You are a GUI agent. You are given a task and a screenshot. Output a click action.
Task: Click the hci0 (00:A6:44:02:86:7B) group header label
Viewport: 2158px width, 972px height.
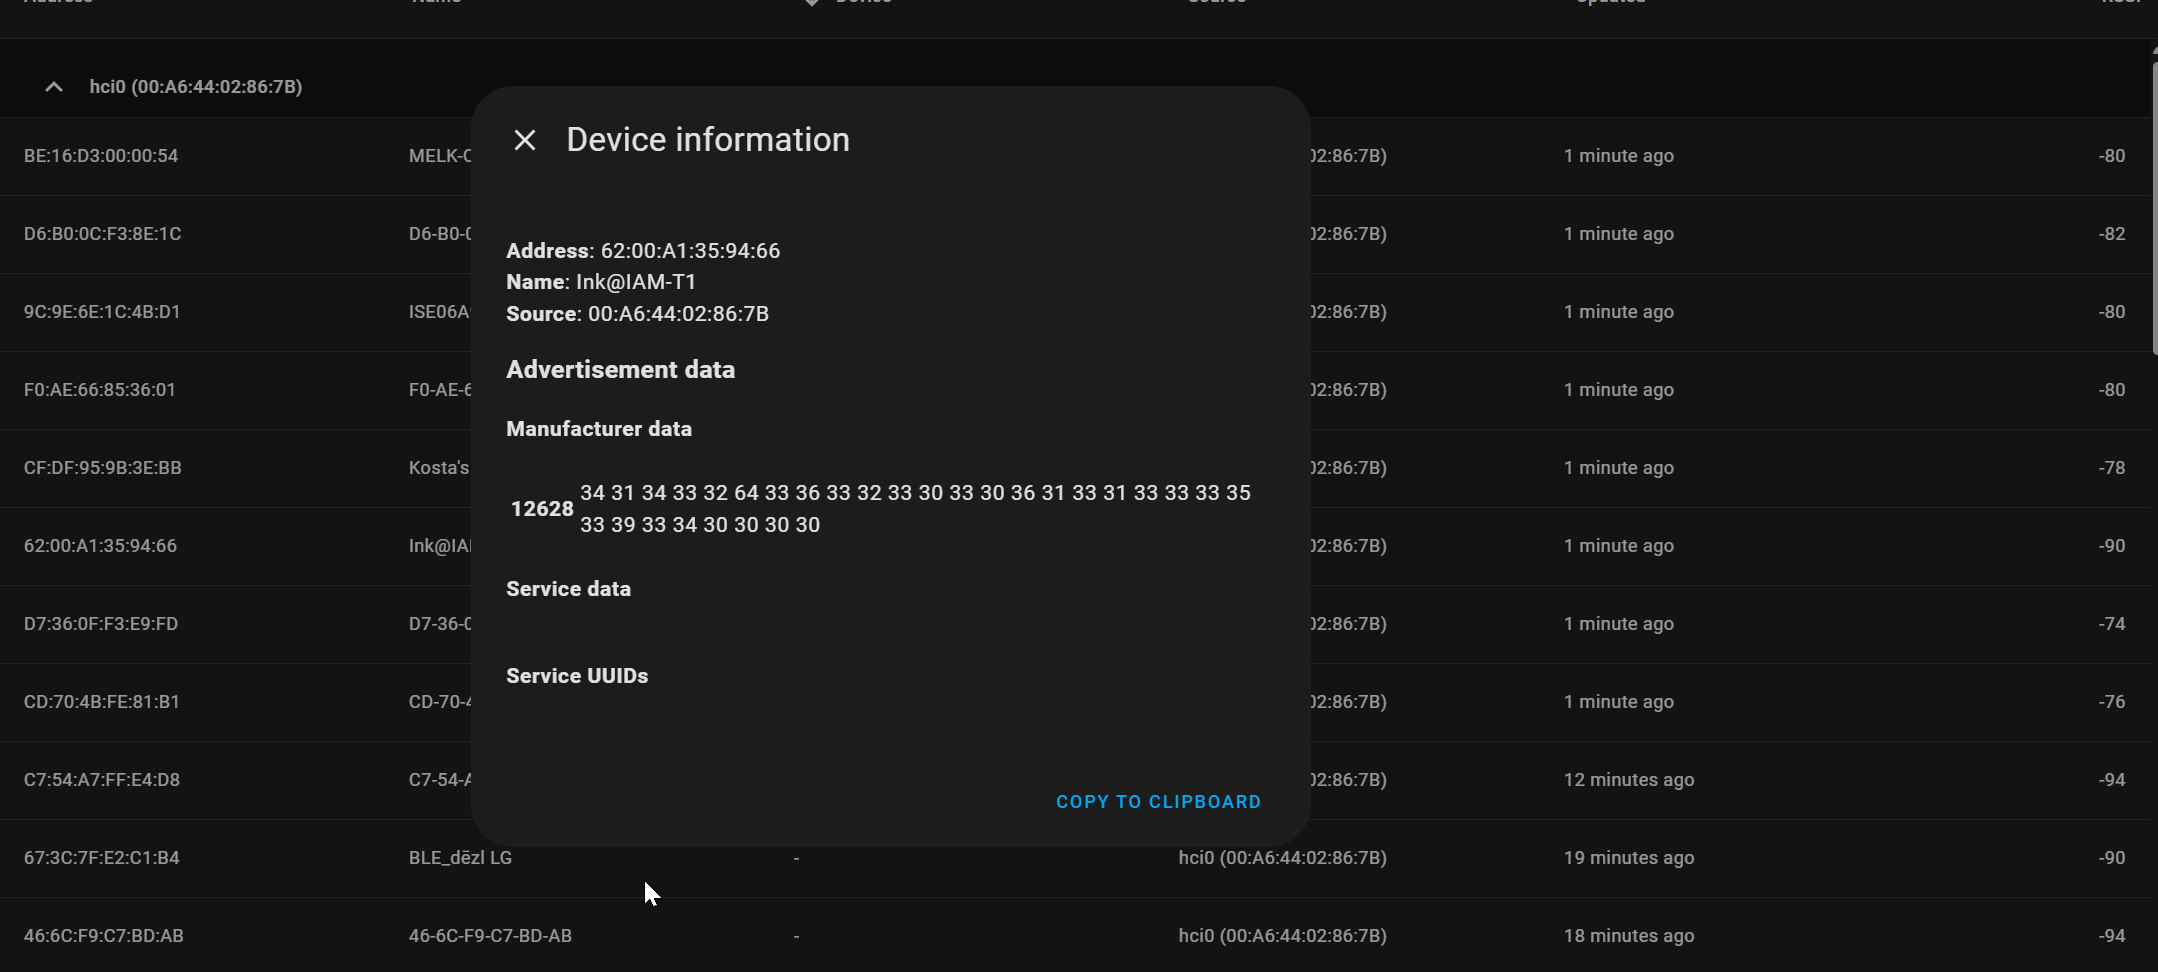pos(196,87)
